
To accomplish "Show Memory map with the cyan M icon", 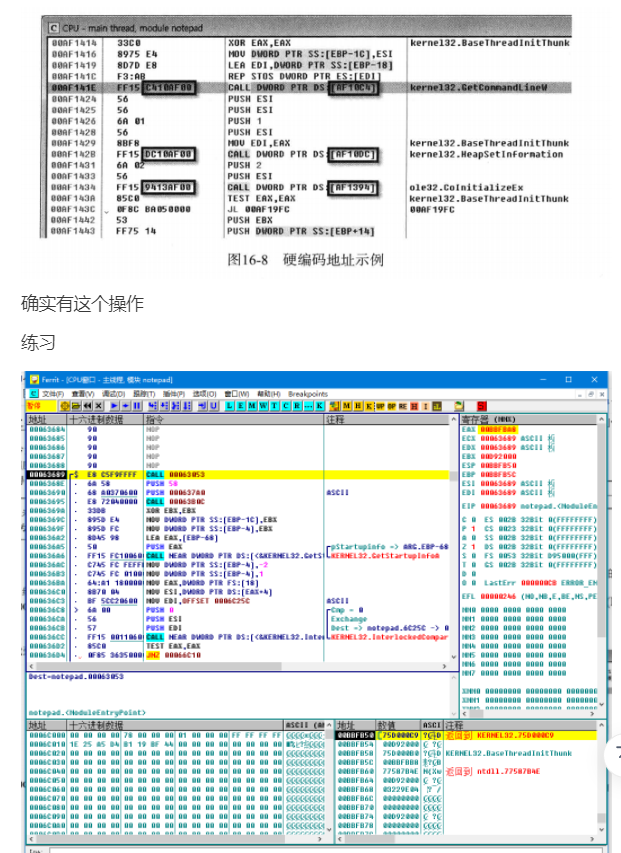I will pyautogui.click(x=252, y=405).
